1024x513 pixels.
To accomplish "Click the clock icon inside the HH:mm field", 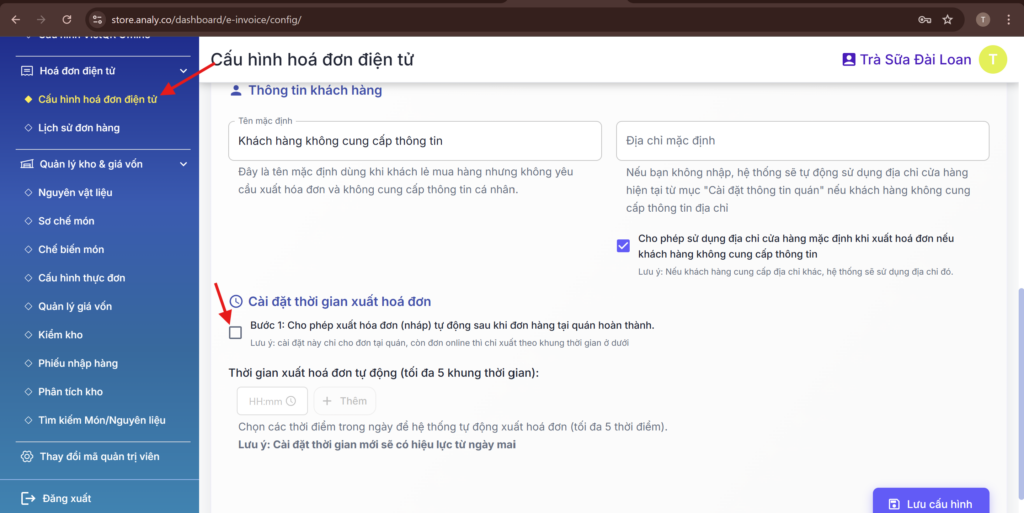I will click(x=291, y=401).
